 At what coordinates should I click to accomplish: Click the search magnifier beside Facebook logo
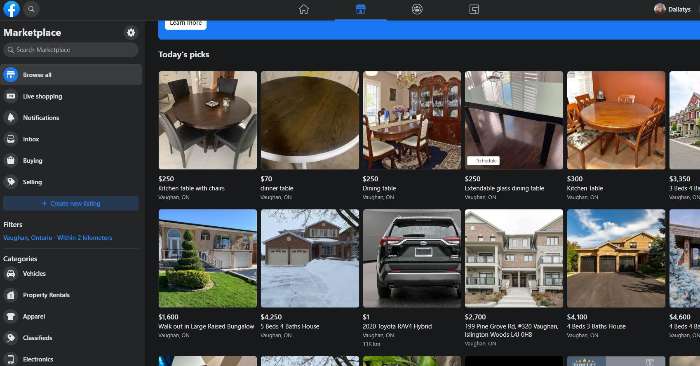(31, 9)
